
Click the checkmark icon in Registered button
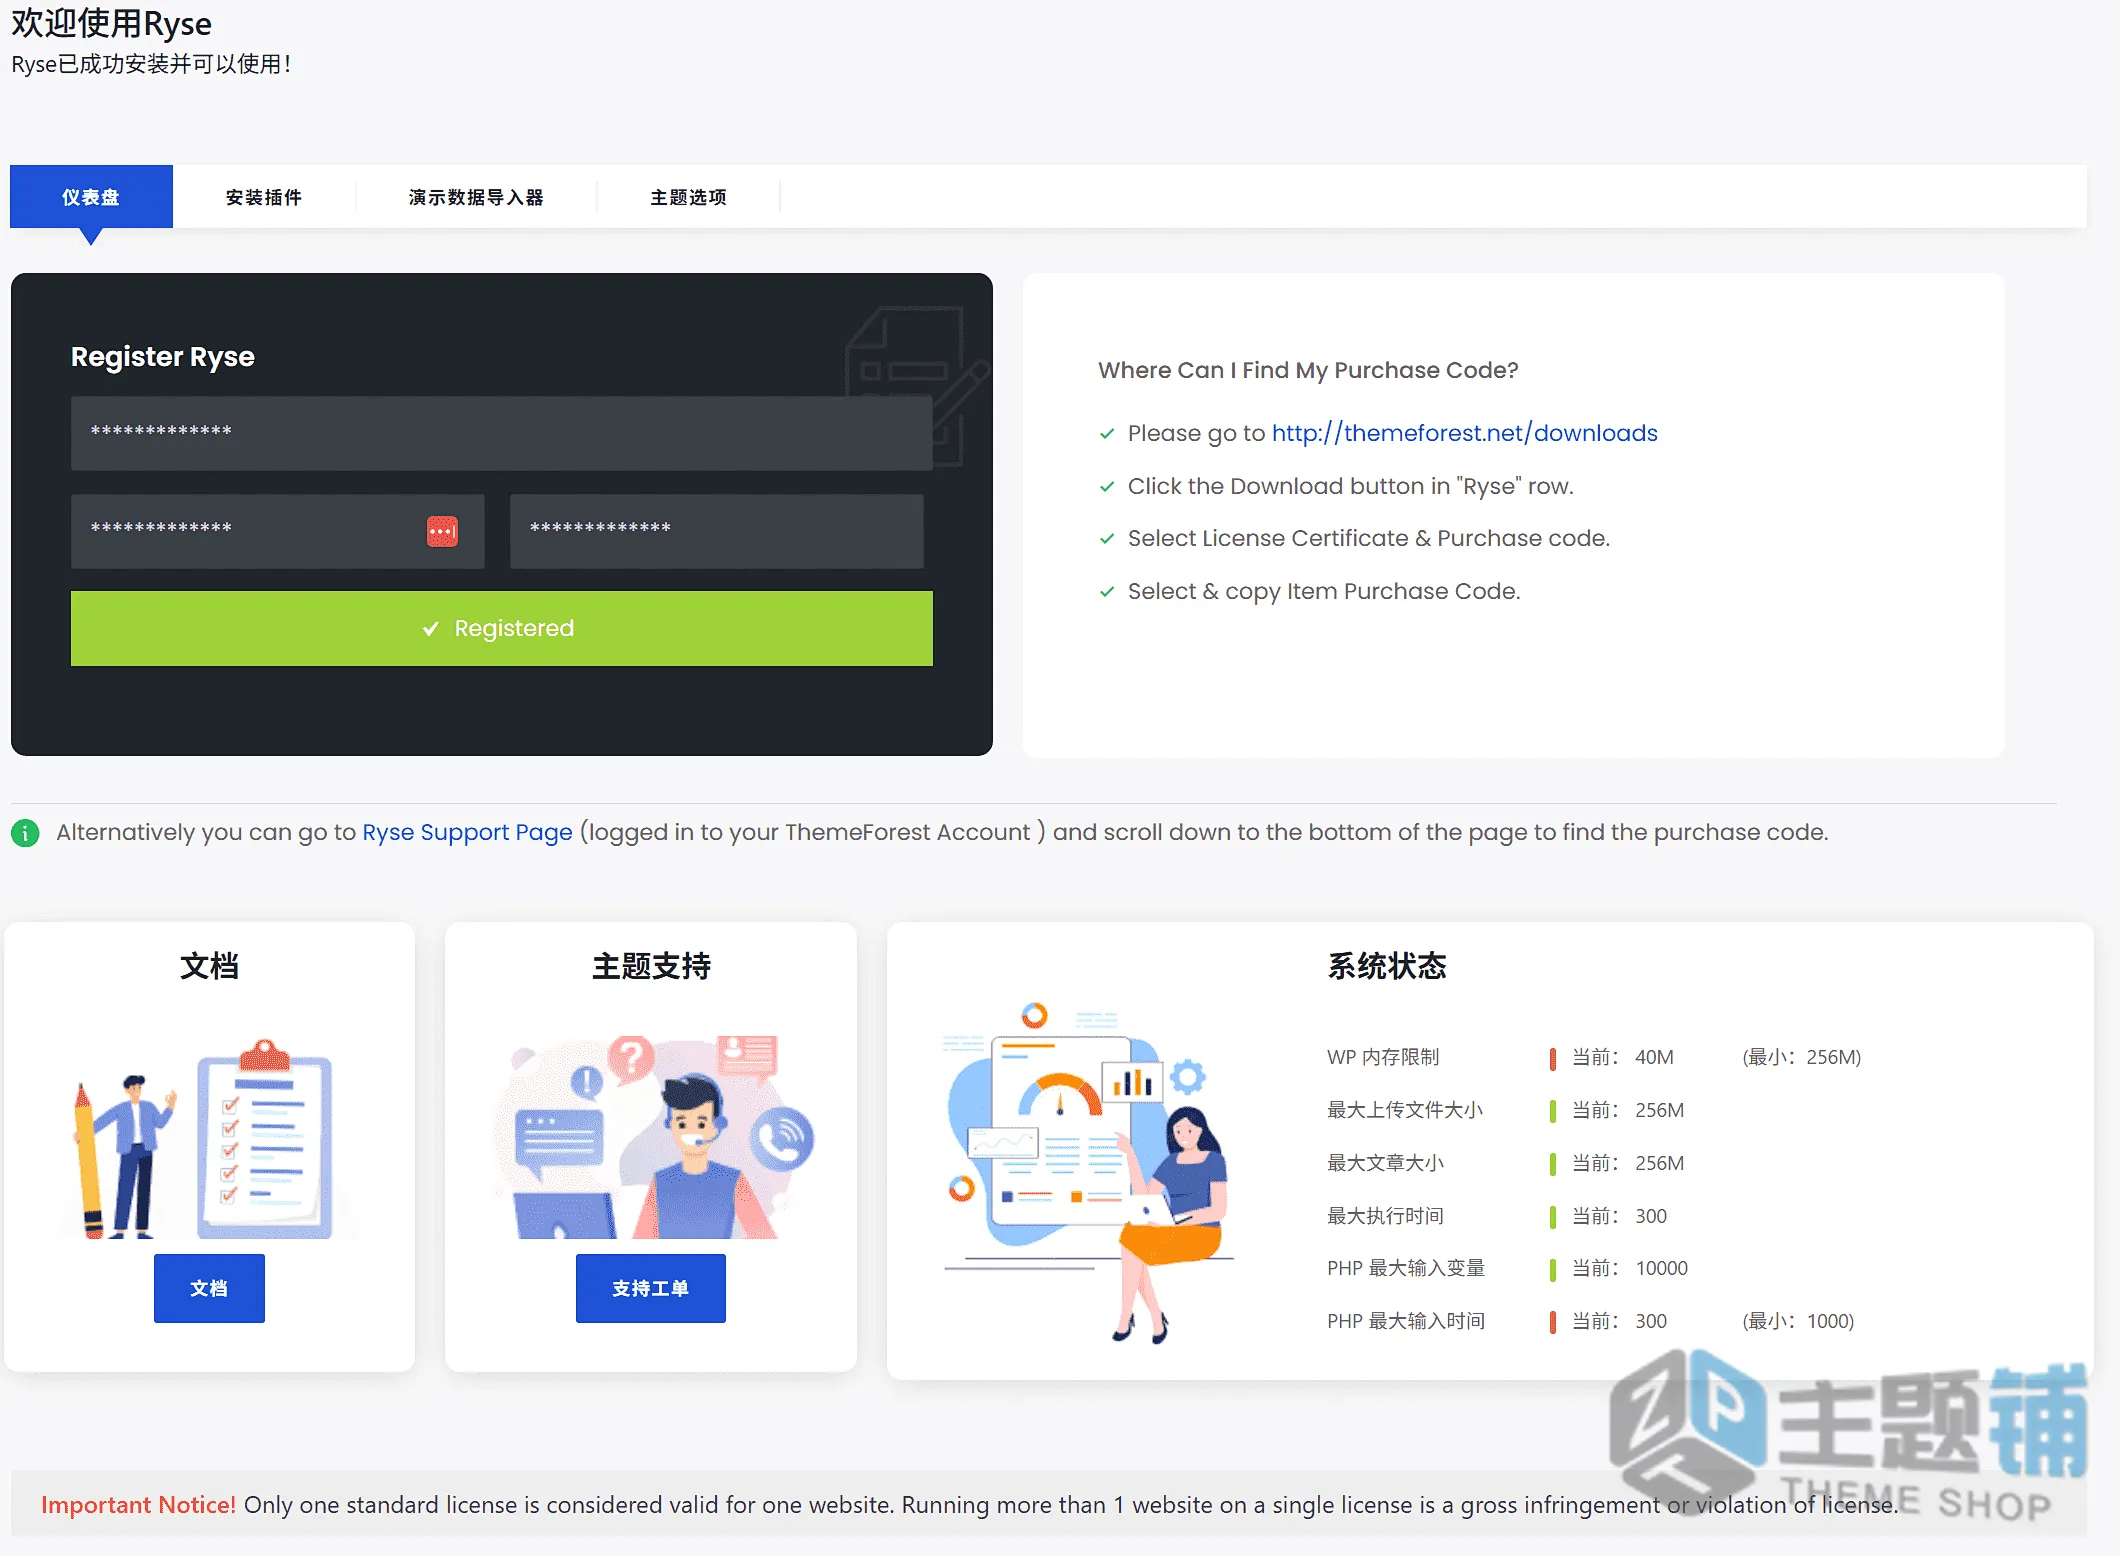click(431, 629)
